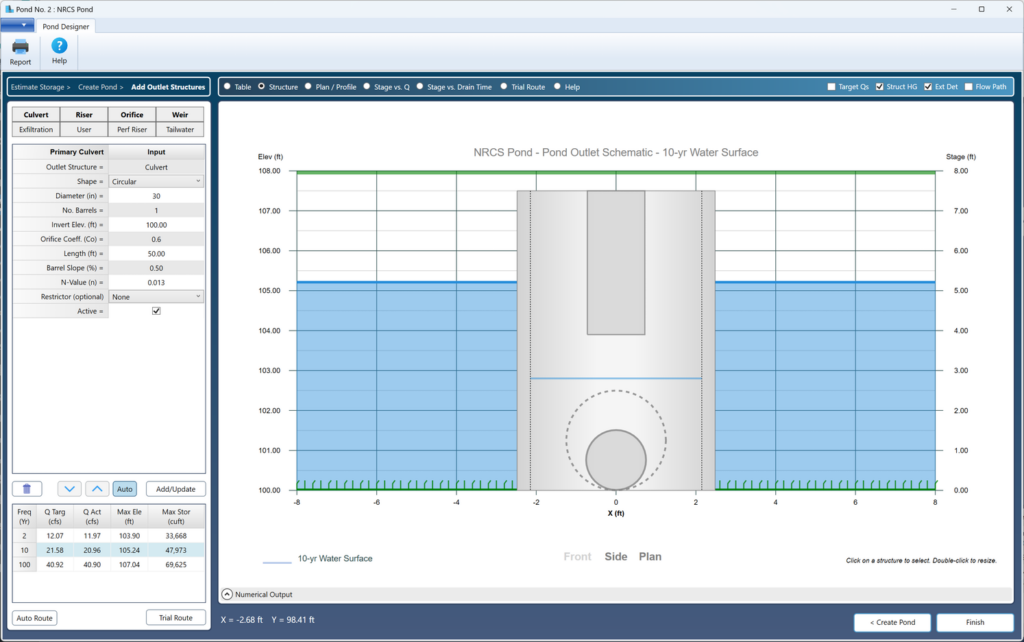Open the Restrictor dropdown set to None
The image size is (1024, 642).
pos(156,297)
